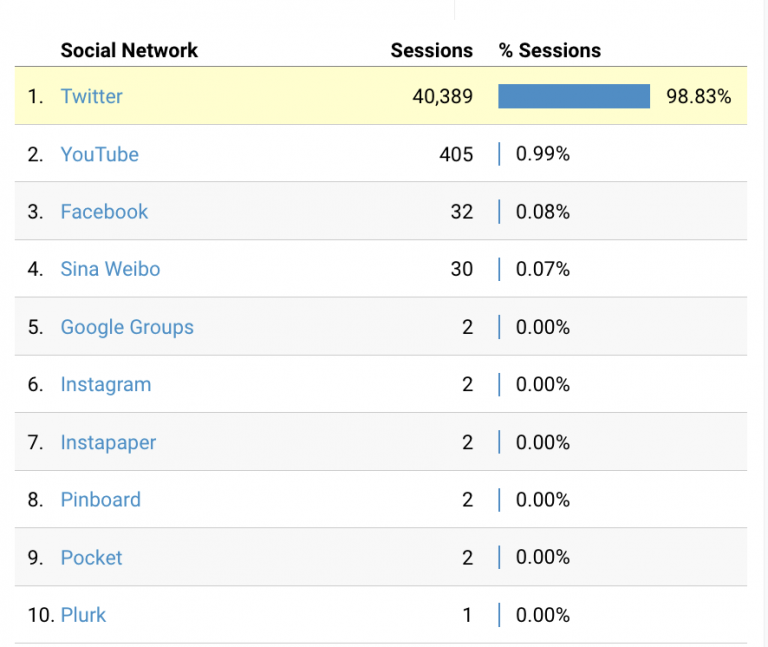Screen dimensions: 768x647
Task: Click the 405 sessions value for YouTube
Action: coord(456,154)
